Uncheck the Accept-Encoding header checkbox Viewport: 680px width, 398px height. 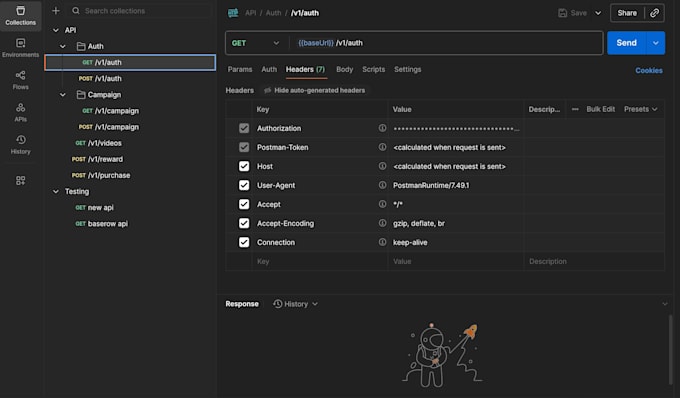tap(244, 223)
